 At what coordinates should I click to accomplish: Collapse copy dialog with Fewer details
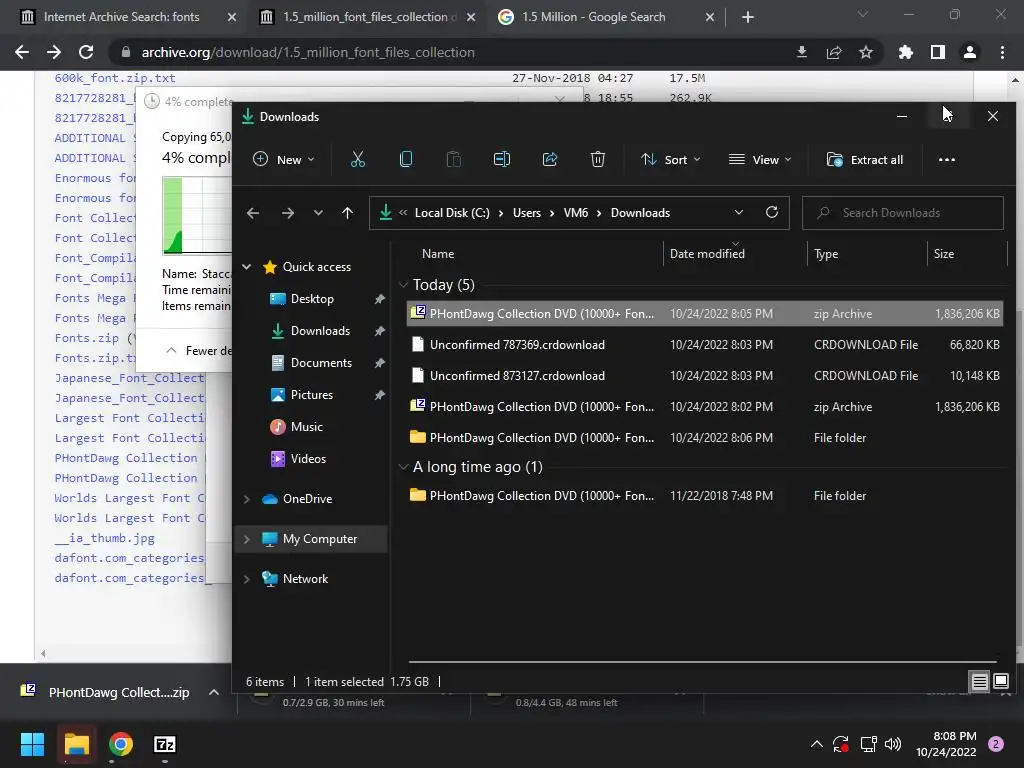coord(200,351)
